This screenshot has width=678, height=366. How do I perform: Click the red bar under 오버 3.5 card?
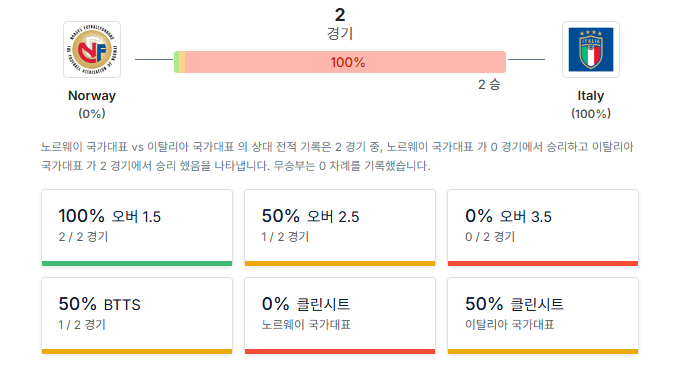[543, 263]
